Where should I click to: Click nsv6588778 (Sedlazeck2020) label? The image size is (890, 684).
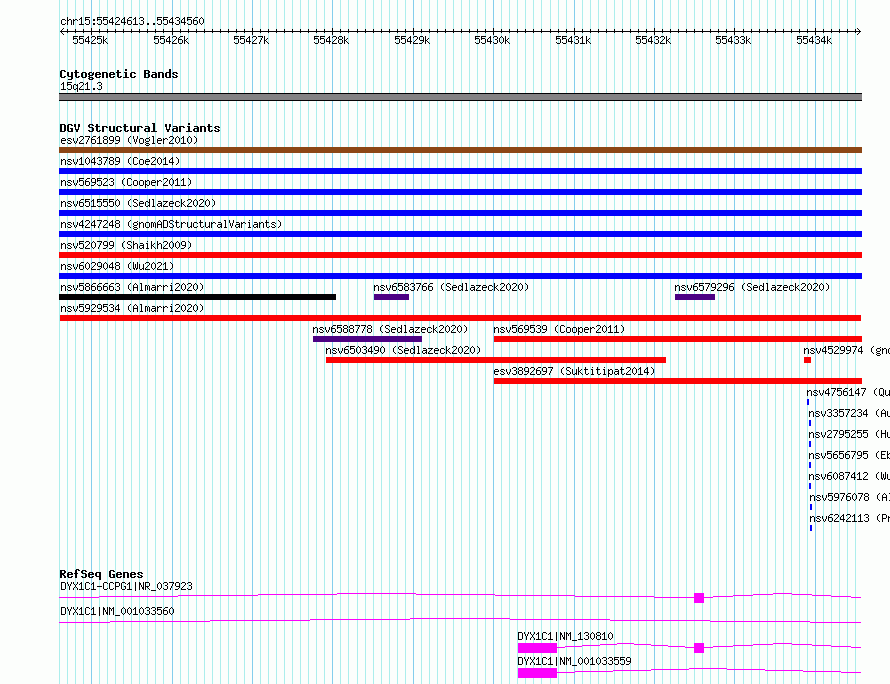390,329
